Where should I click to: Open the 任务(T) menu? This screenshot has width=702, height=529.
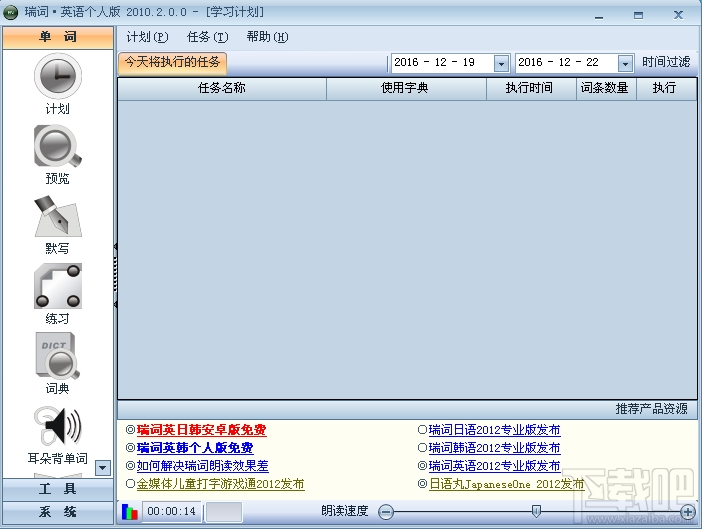(207, 37)
